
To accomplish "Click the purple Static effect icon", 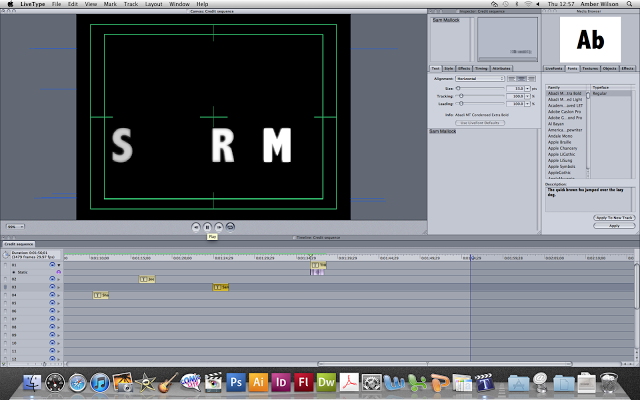I will pyautogui.click(x=58, y=272).
